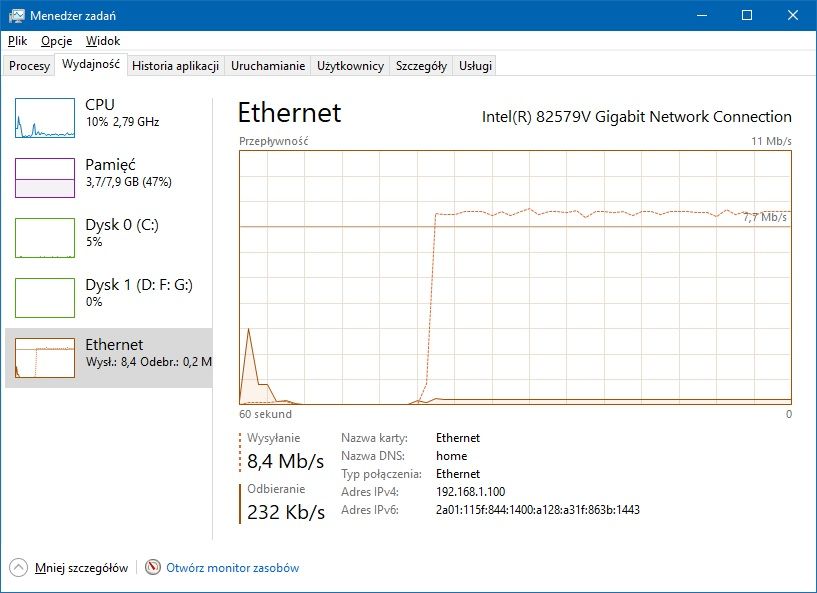The height and width of the screenshot is (593, 817).
Task: Switch to the Procesy tab
Action: pyautogui.click(x=29, y=66)
